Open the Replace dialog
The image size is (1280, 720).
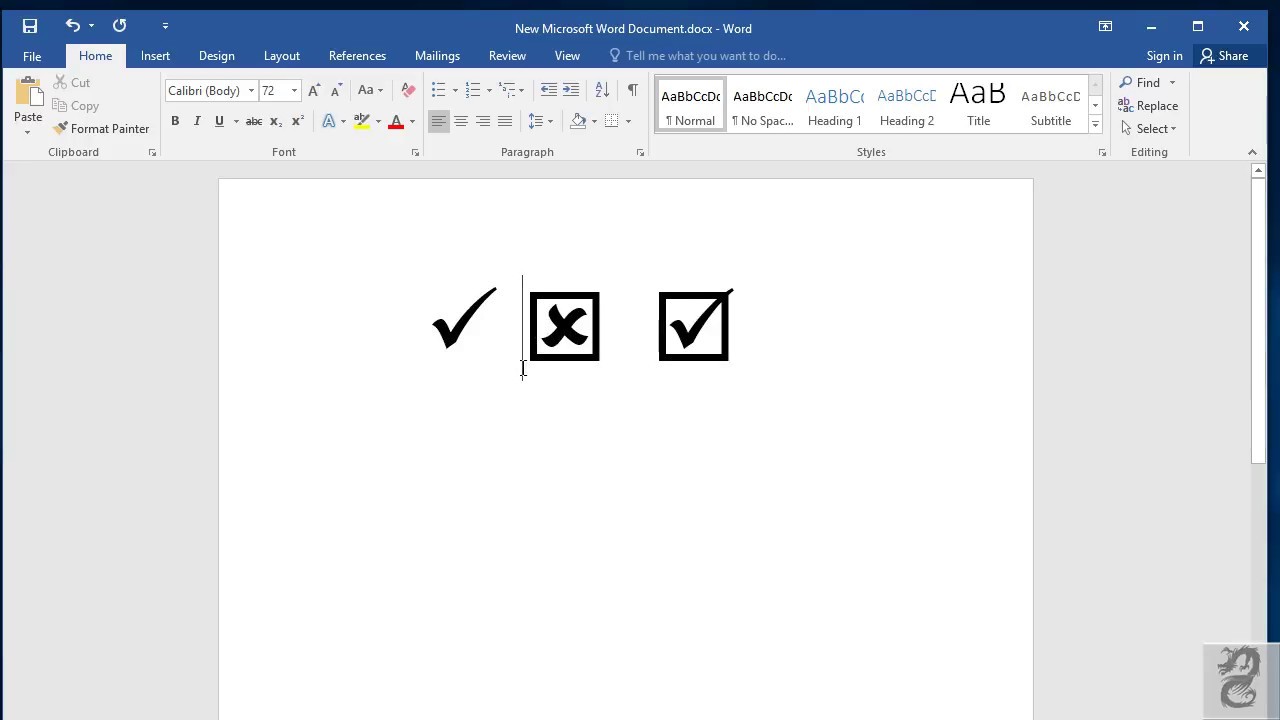click(1148, 105)
